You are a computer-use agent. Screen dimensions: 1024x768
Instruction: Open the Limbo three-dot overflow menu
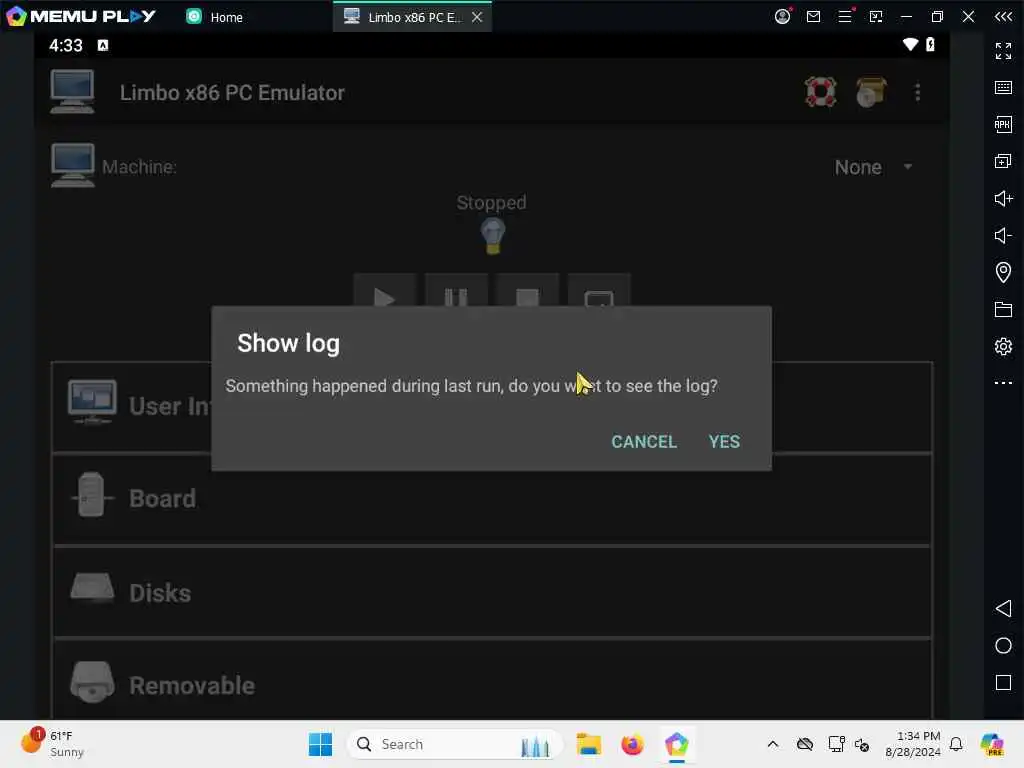pyautogui.click(x=918, y=92)
